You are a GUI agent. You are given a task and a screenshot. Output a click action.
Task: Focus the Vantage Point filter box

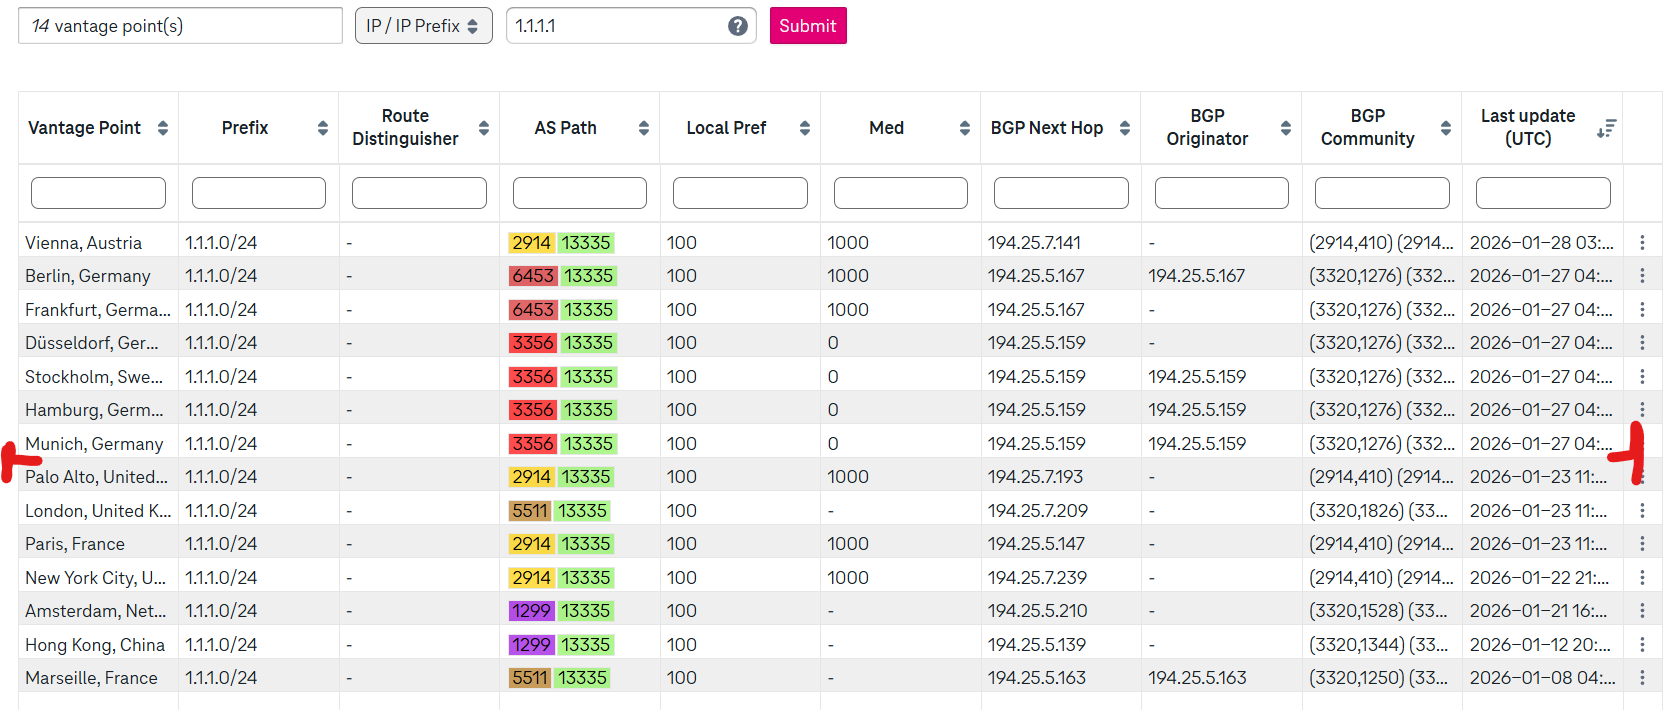click(98, 193)
